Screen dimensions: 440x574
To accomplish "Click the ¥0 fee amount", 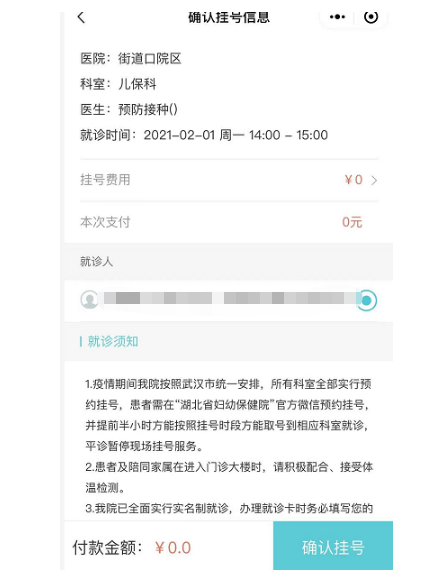I will click(353, 180).
